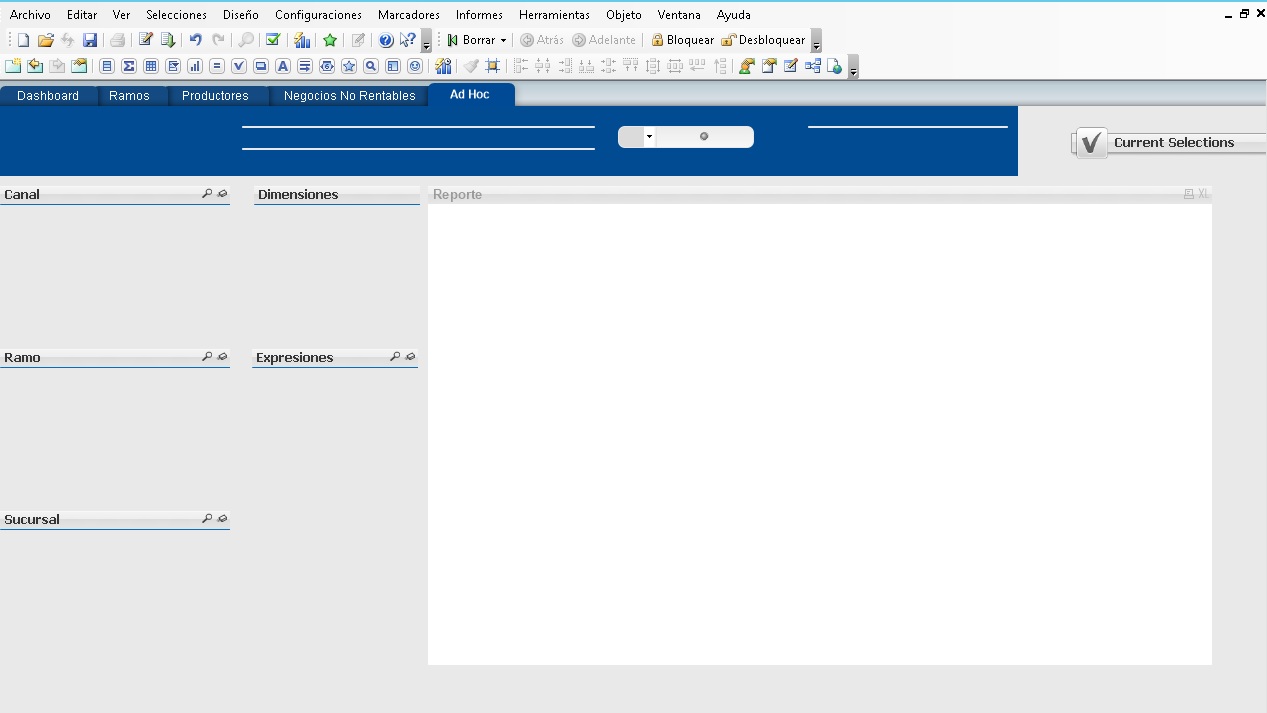Clear selections in the Sucursal list box
Screen dimensions: 1267x713
click(222, 518)
